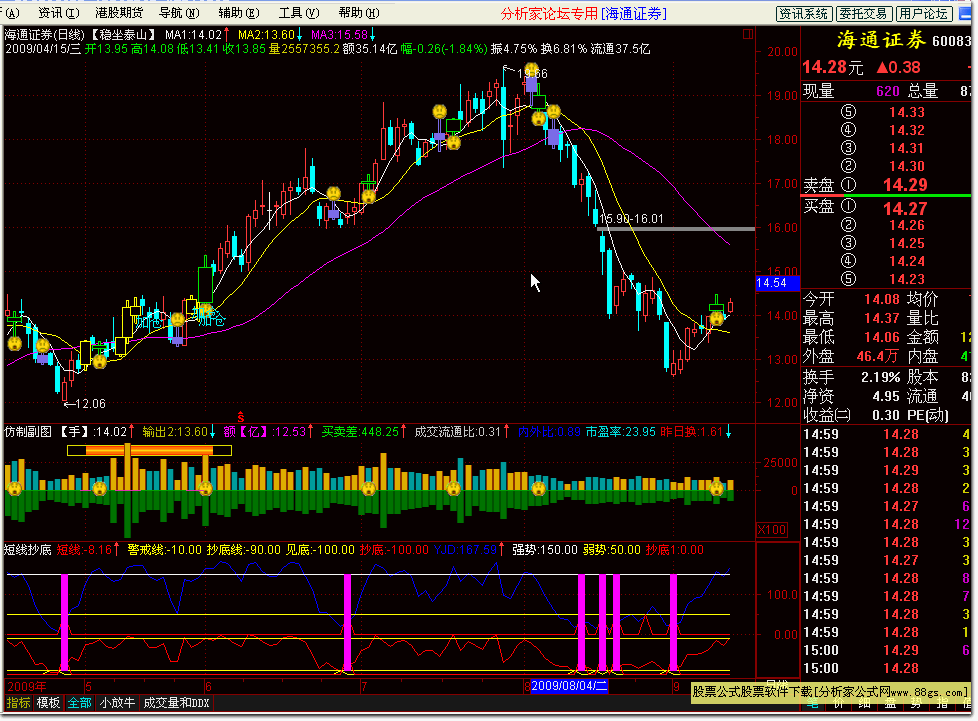Click the 仿制副图 indicator label
978x721 pixels.
[28, 432]
